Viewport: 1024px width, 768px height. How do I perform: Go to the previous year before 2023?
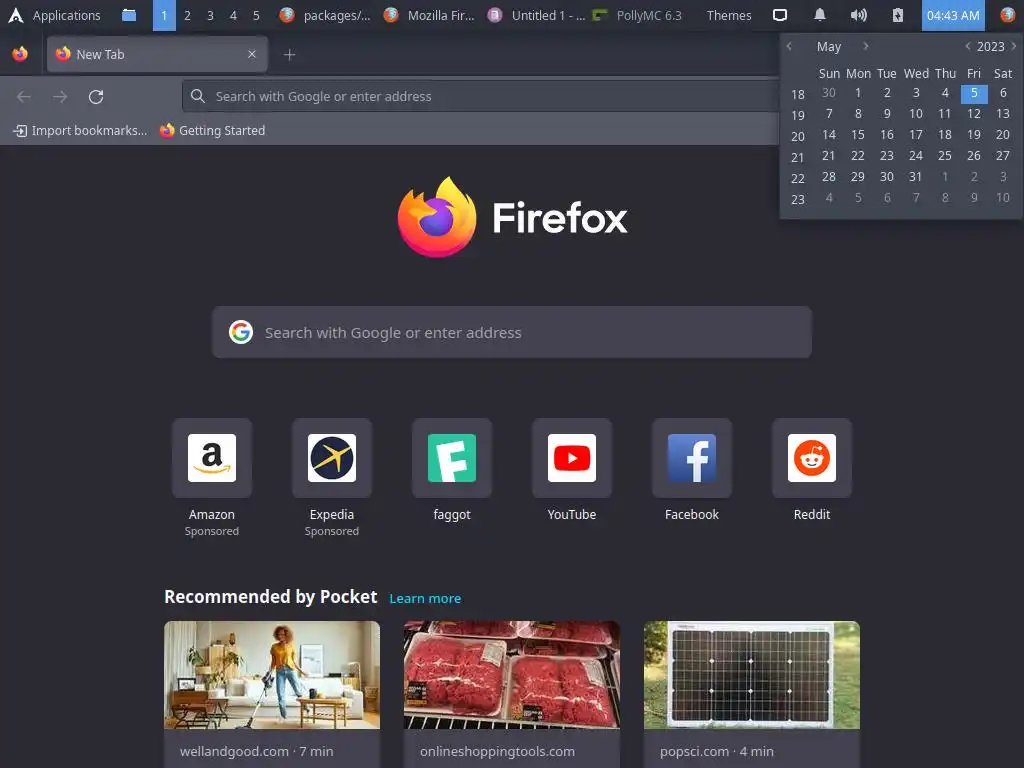(x=968, y=46)
